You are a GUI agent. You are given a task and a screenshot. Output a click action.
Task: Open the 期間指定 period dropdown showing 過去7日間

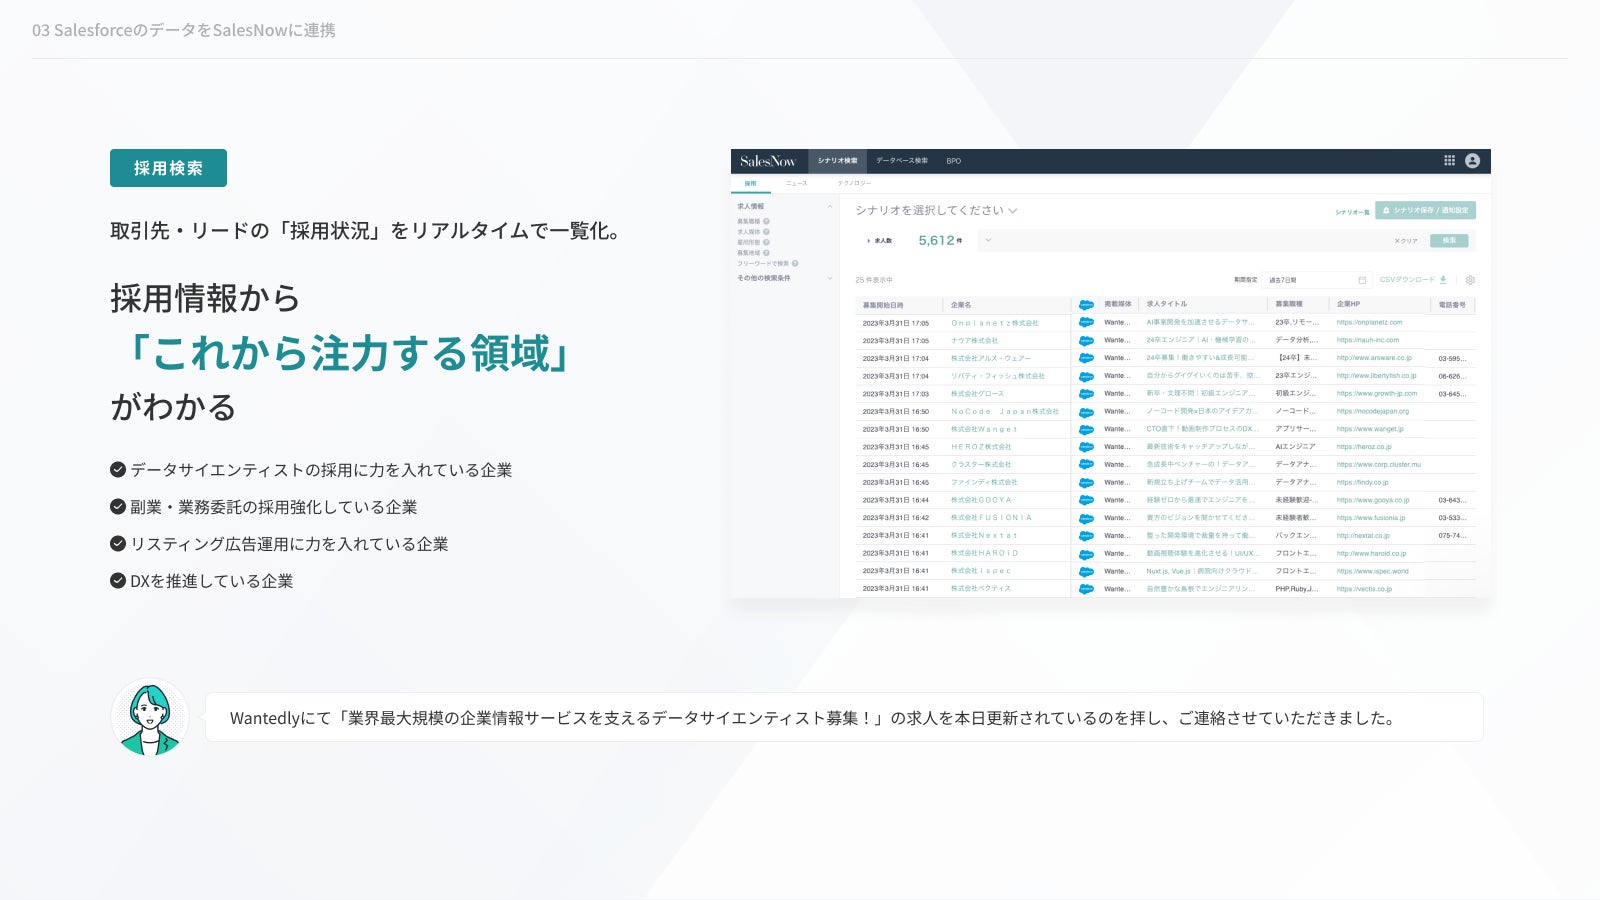(1315, 280)
